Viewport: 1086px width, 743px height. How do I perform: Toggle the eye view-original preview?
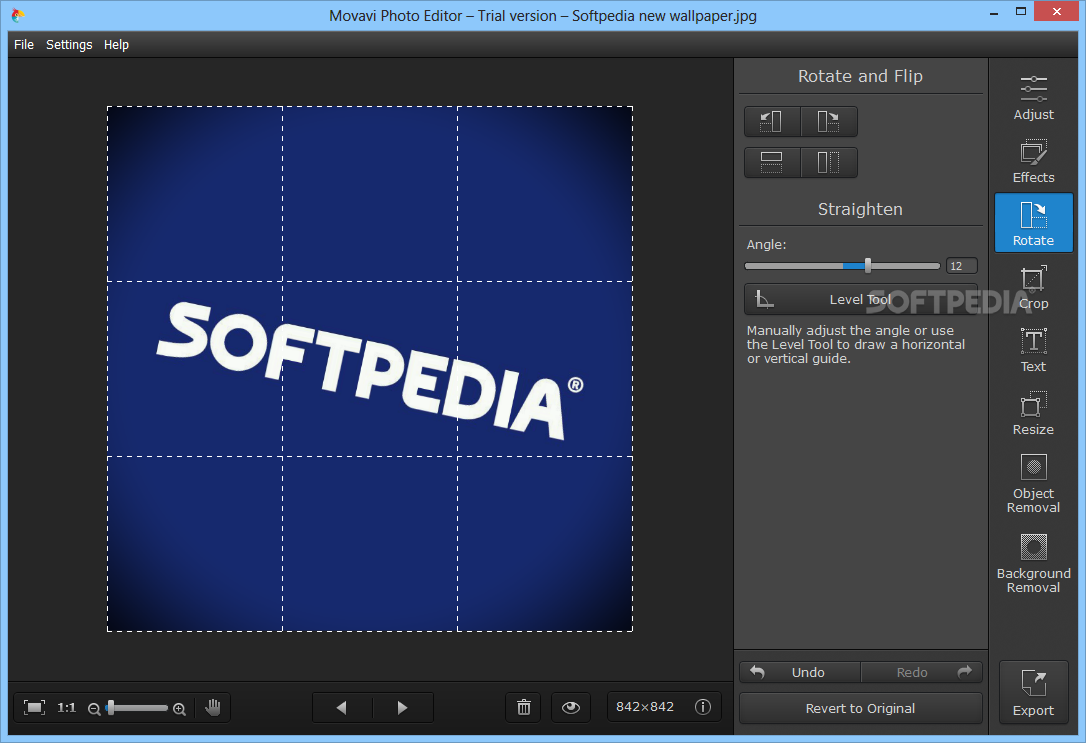(x=571, y=707)
